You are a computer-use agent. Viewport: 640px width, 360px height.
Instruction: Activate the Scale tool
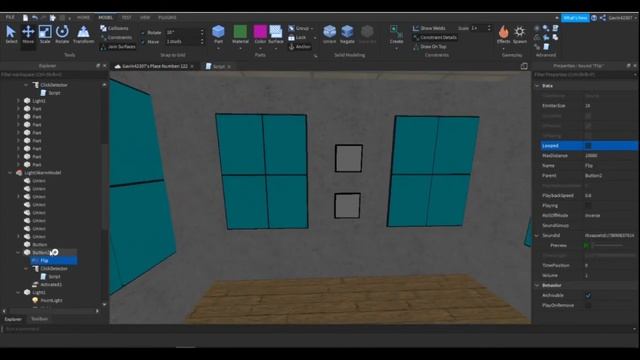tap(45, 34)
